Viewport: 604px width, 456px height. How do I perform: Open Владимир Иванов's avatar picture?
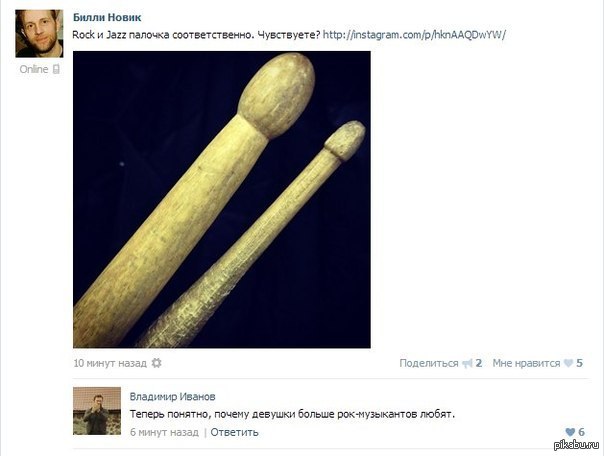click(97, 411)
